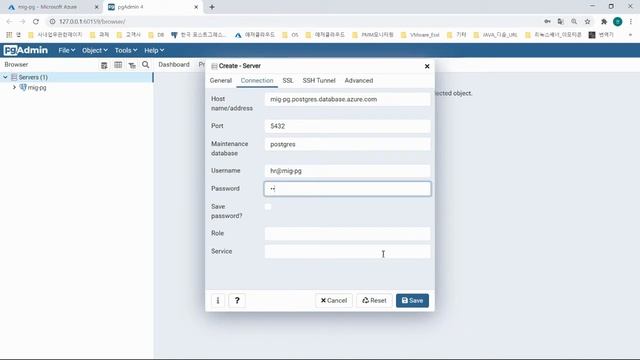Select the mig-pg tree item

37,87
